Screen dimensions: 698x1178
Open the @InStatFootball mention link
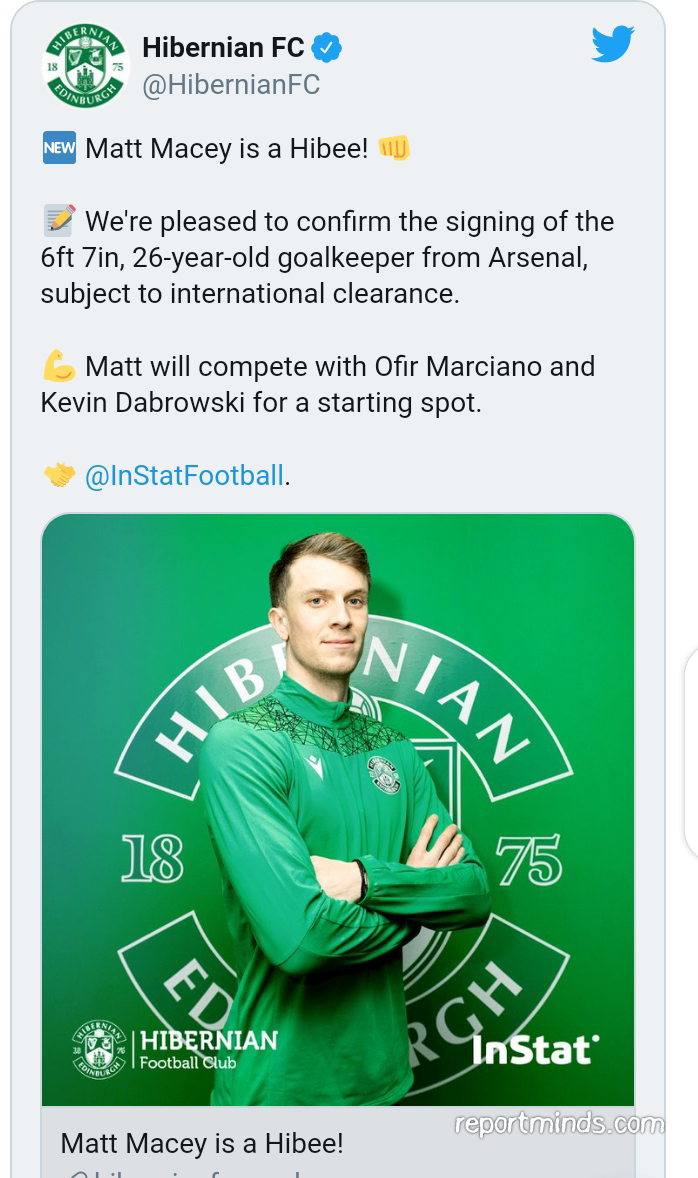185,476
